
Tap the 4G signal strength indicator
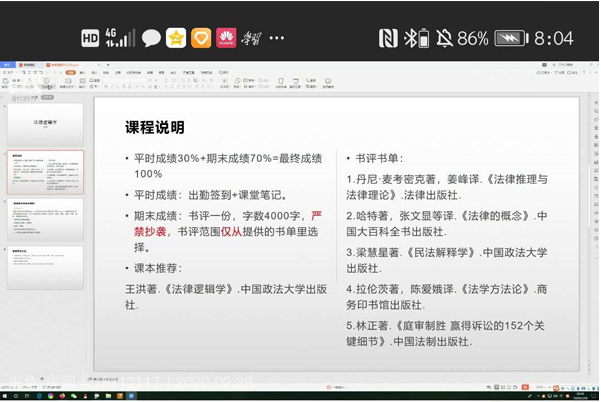click(119, 38)
